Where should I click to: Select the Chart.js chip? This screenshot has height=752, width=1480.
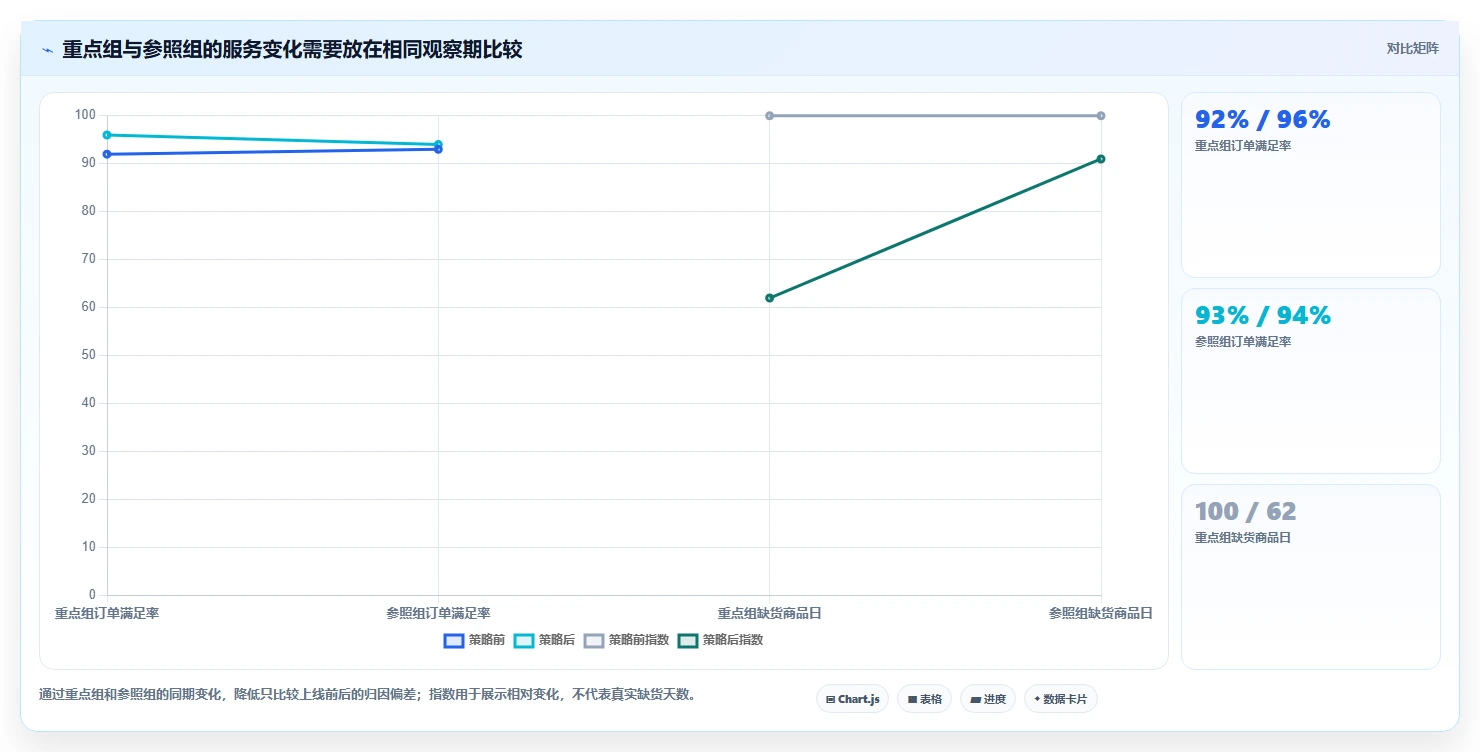pos(852,699)
